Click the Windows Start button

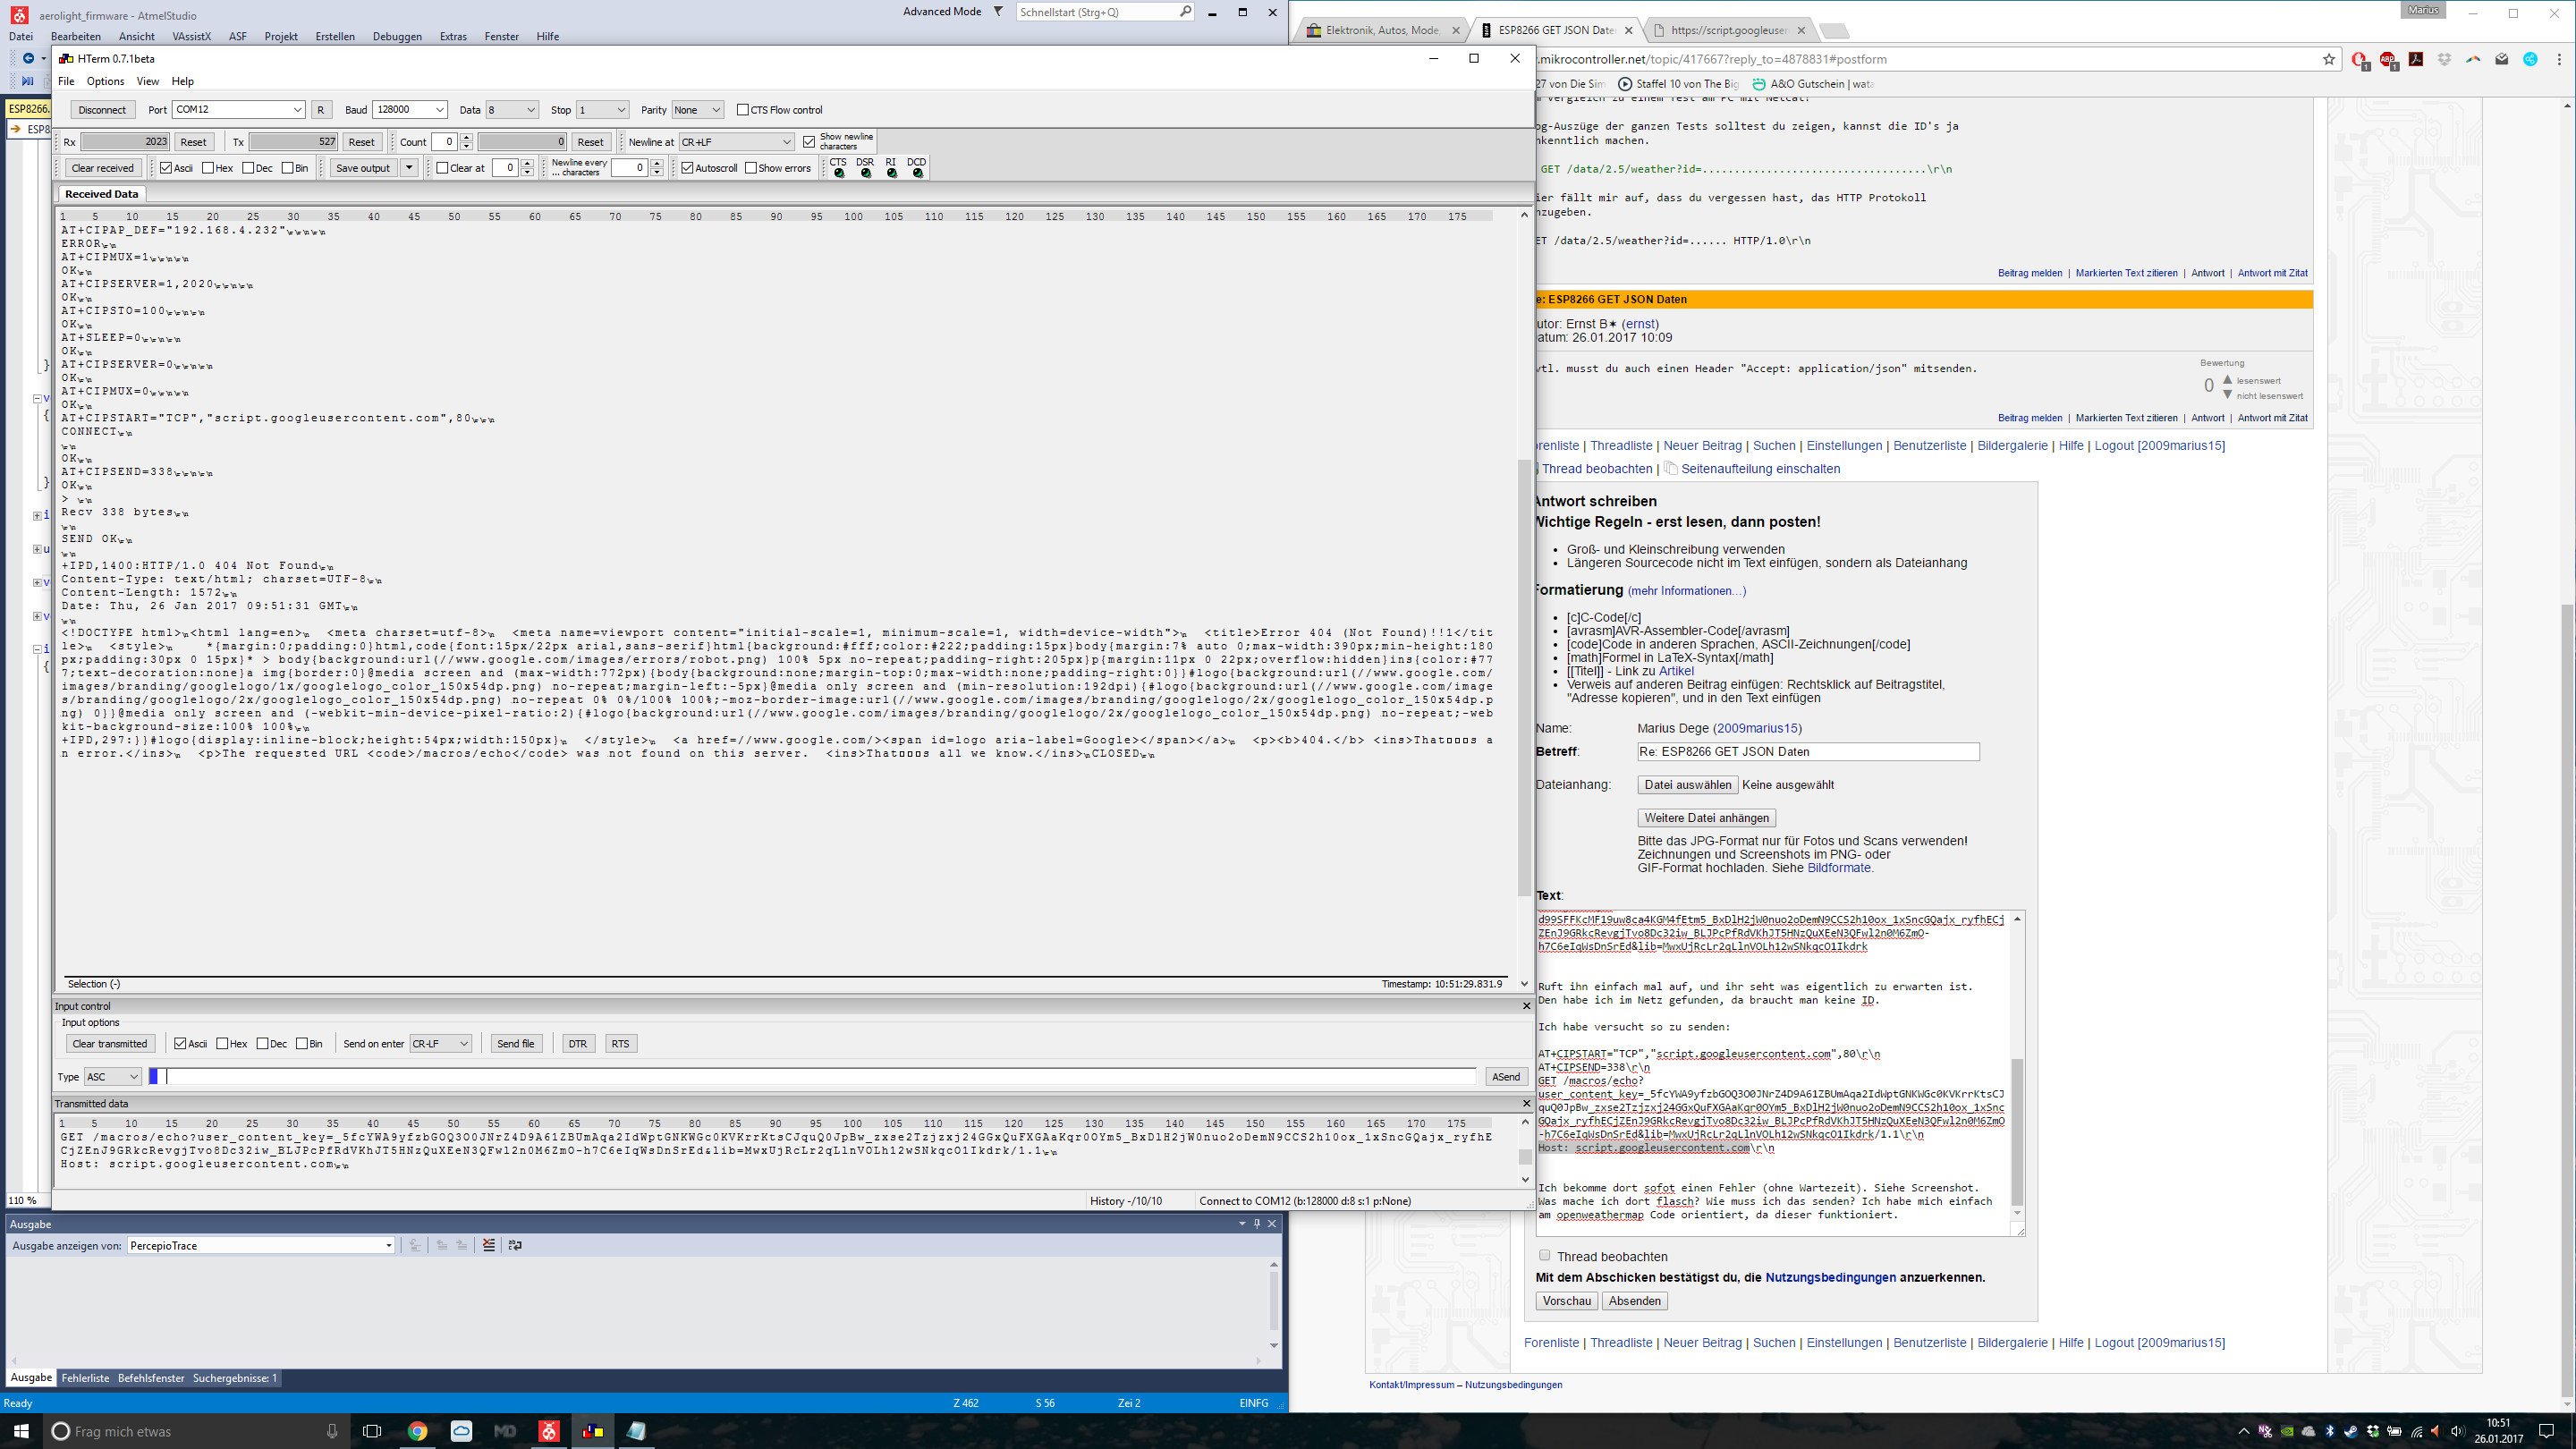coord(21,1431)
